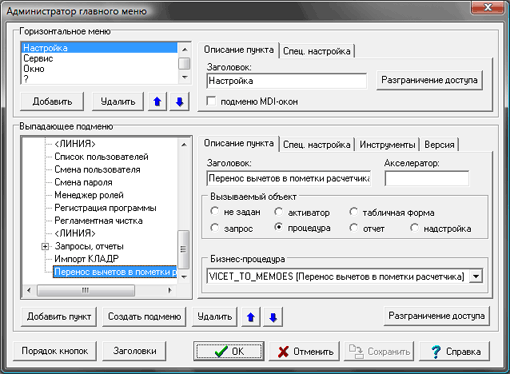Move horizontal menu item up with blue arrow
510x374 pixels.
point(157,102)
